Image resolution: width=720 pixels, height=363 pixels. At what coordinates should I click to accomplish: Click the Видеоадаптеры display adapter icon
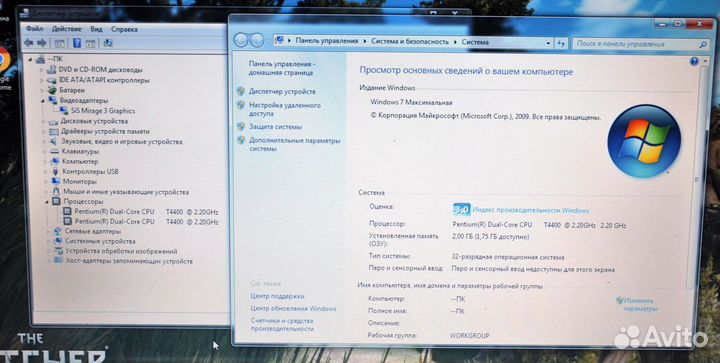tap(53, 100)
